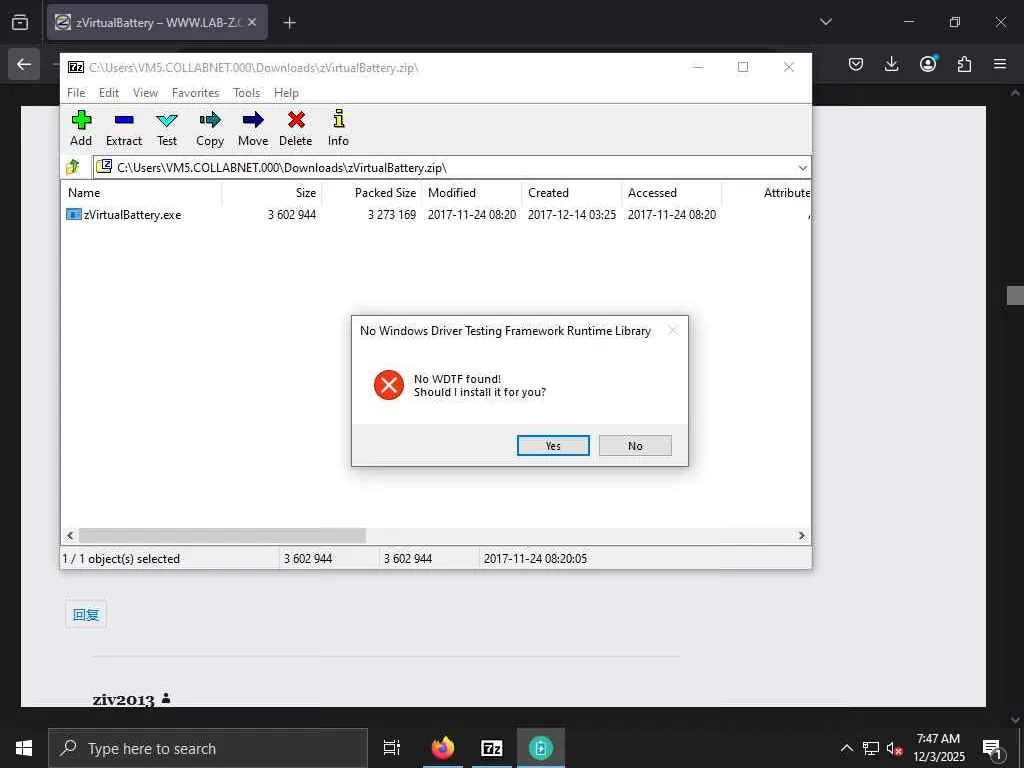Open the zVirtualBattery taskbar icon
The width and height of the screenshot is (1024, 768).
point(541,748)
